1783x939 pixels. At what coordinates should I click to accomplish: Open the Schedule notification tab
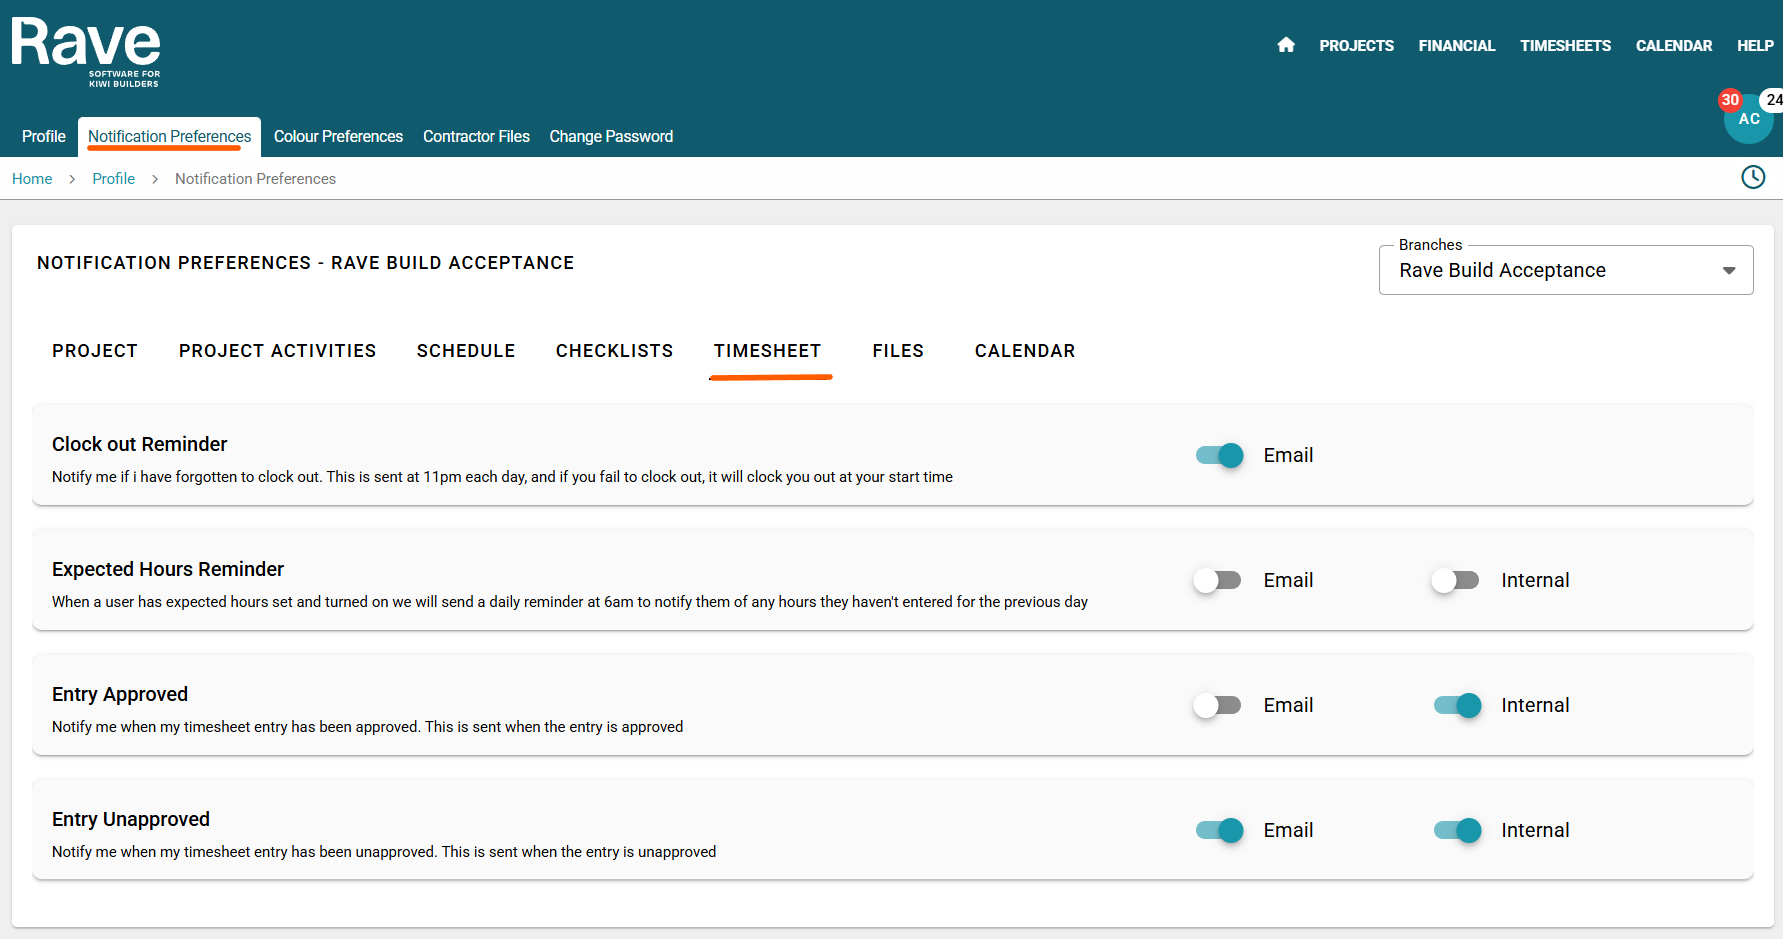[466, 351]
